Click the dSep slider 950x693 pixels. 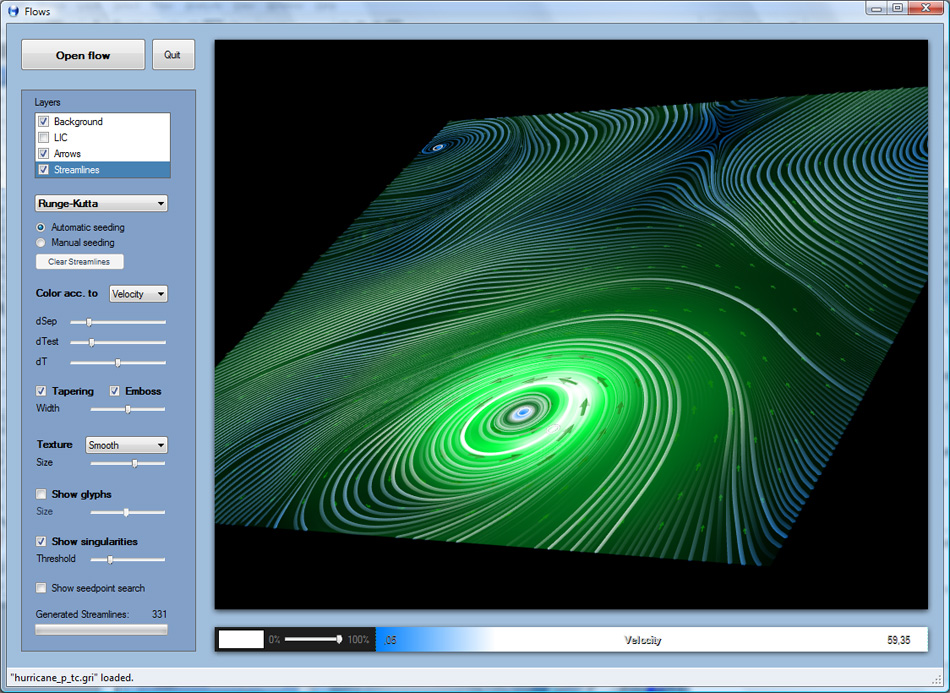point(89,322)
